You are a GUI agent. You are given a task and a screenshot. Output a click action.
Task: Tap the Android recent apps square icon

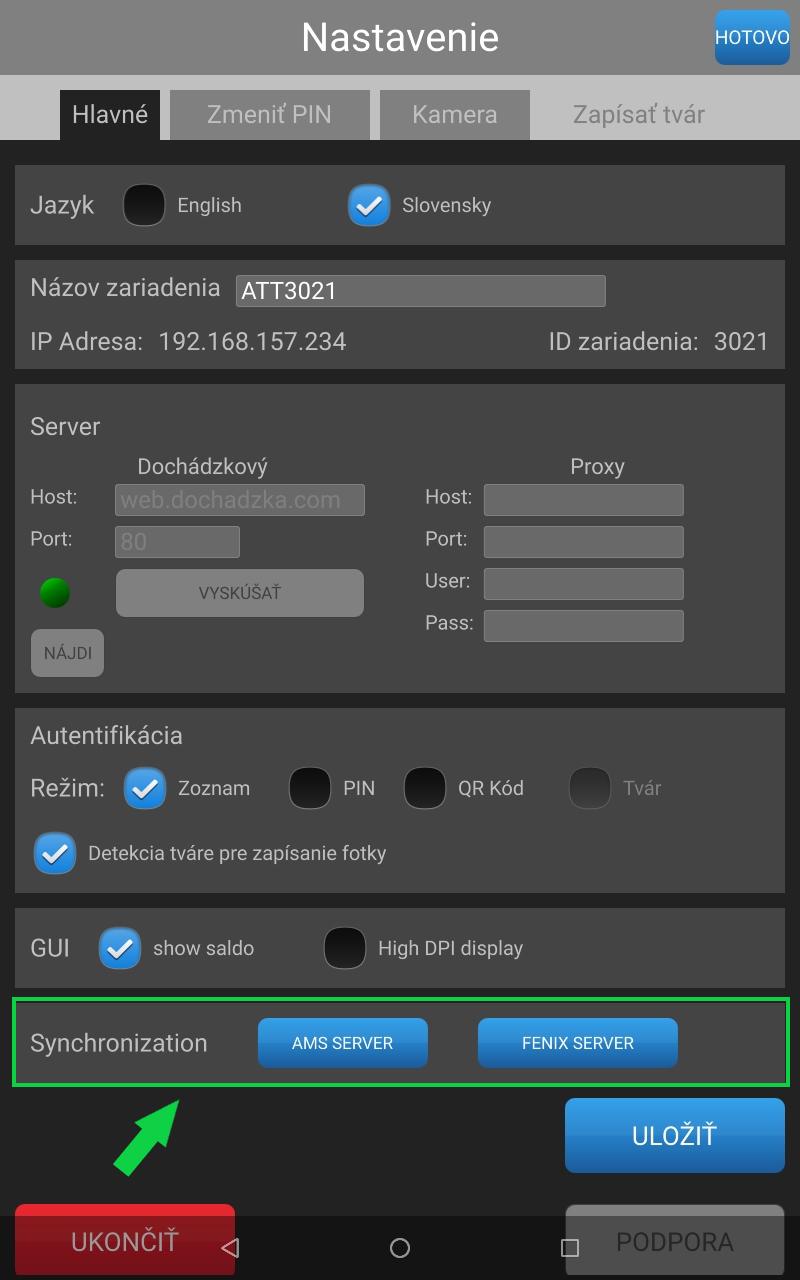(570, 1247)
